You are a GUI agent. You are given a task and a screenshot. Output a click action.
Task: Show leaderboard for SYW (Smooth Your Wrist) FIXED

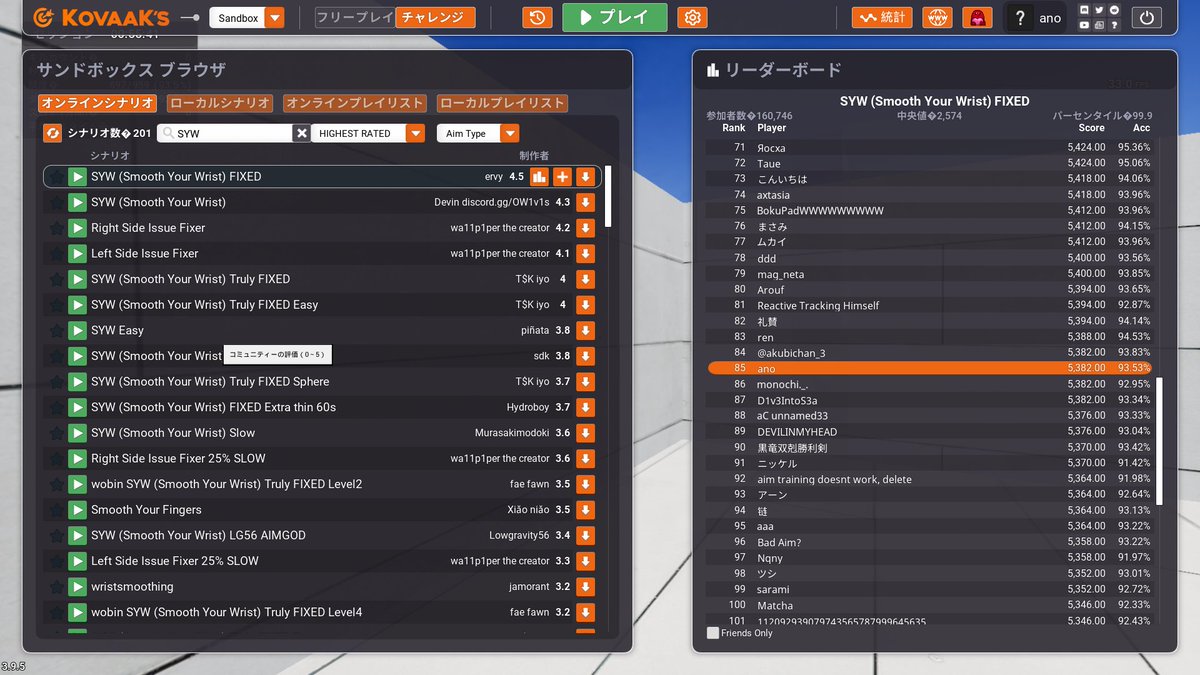[539, 177]
